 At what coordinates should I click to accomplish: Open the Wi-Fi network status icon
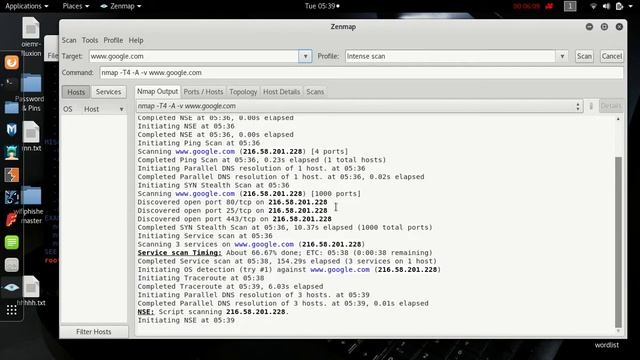(593, 6)
